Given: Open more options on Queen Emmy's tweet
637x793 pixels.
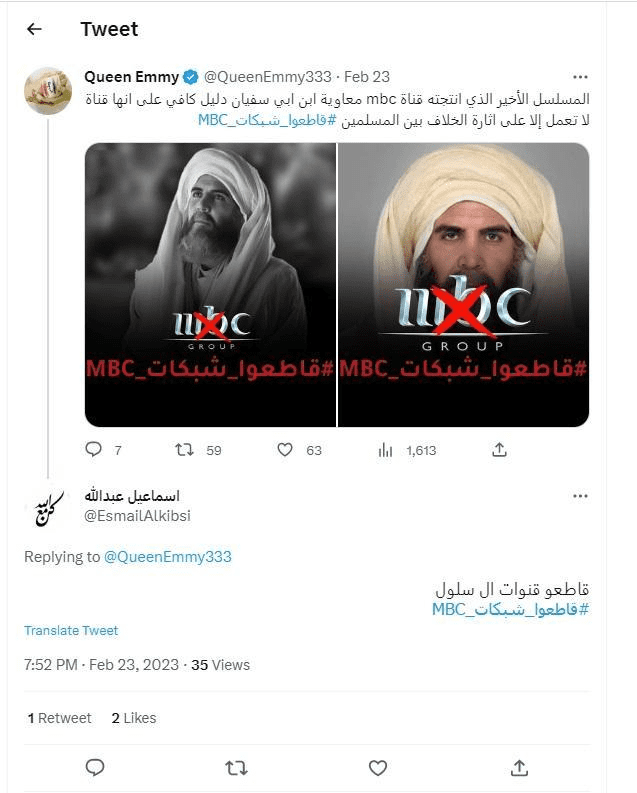Looking at the screenshot, I should pos(580,77).
